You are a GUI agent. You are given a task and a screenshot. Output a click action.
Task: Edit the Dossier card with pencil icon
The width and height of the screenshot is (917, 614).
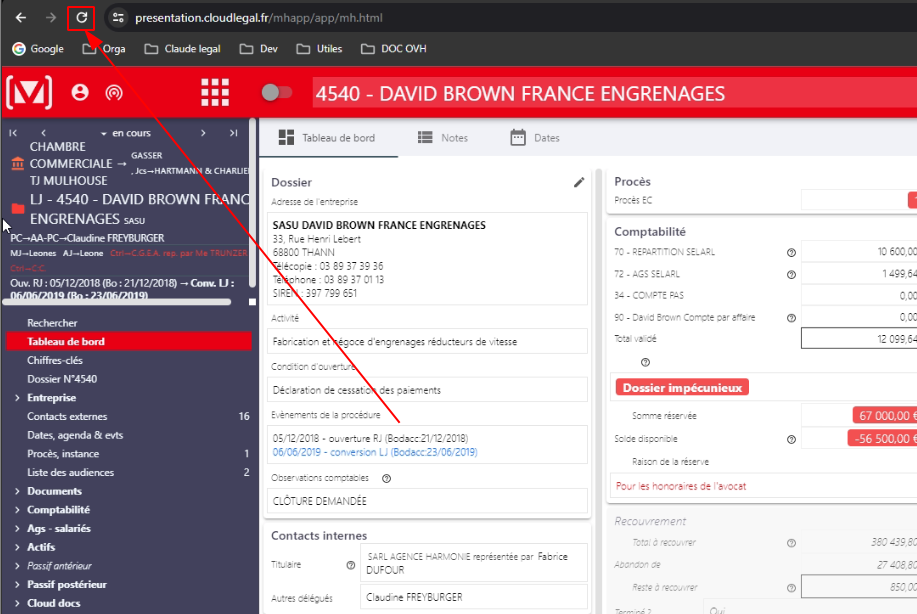(579, 182)
